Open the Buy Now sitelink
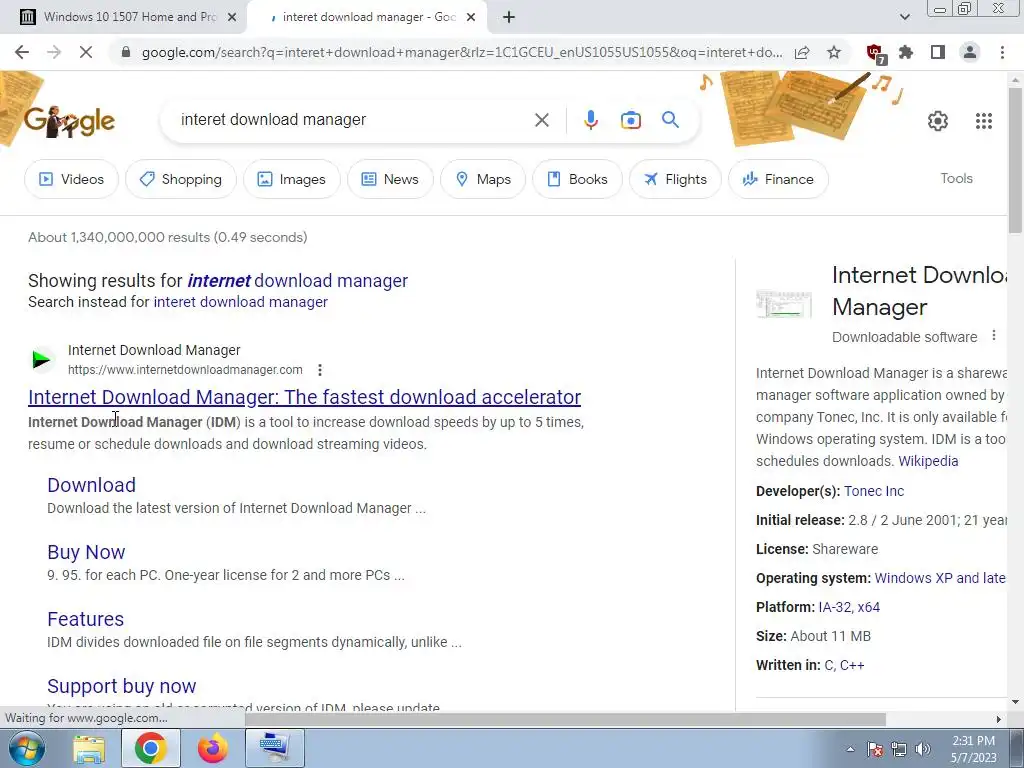The image size is (1024, 768). point(86,552)
